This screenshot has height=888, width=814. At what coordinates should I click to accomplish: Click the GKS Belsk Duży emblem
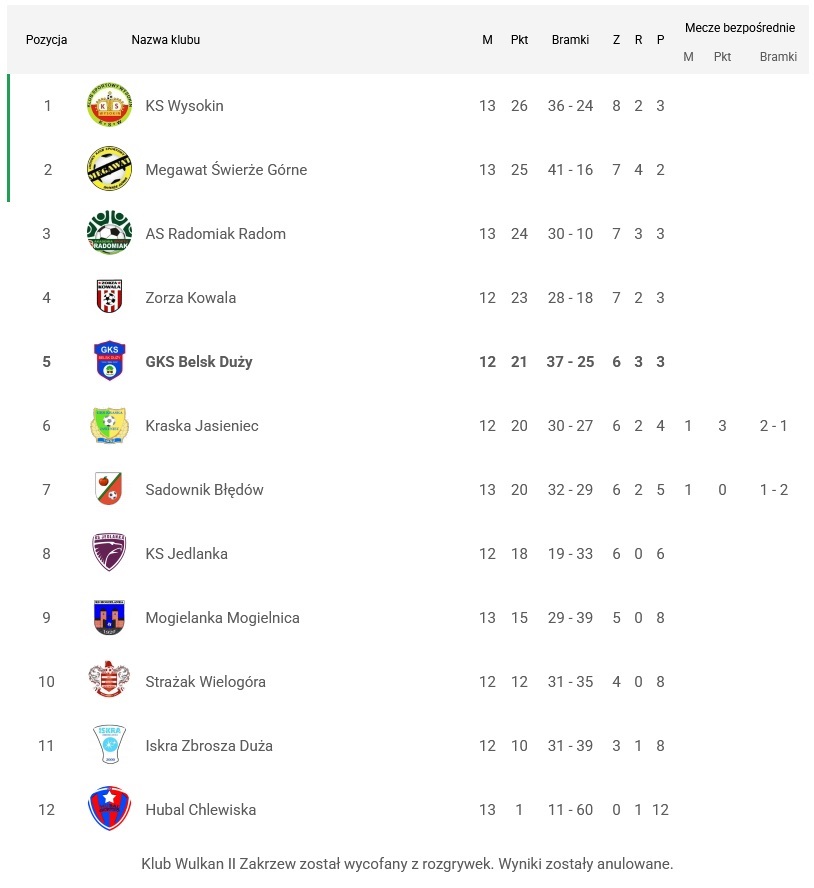(109, 362)
